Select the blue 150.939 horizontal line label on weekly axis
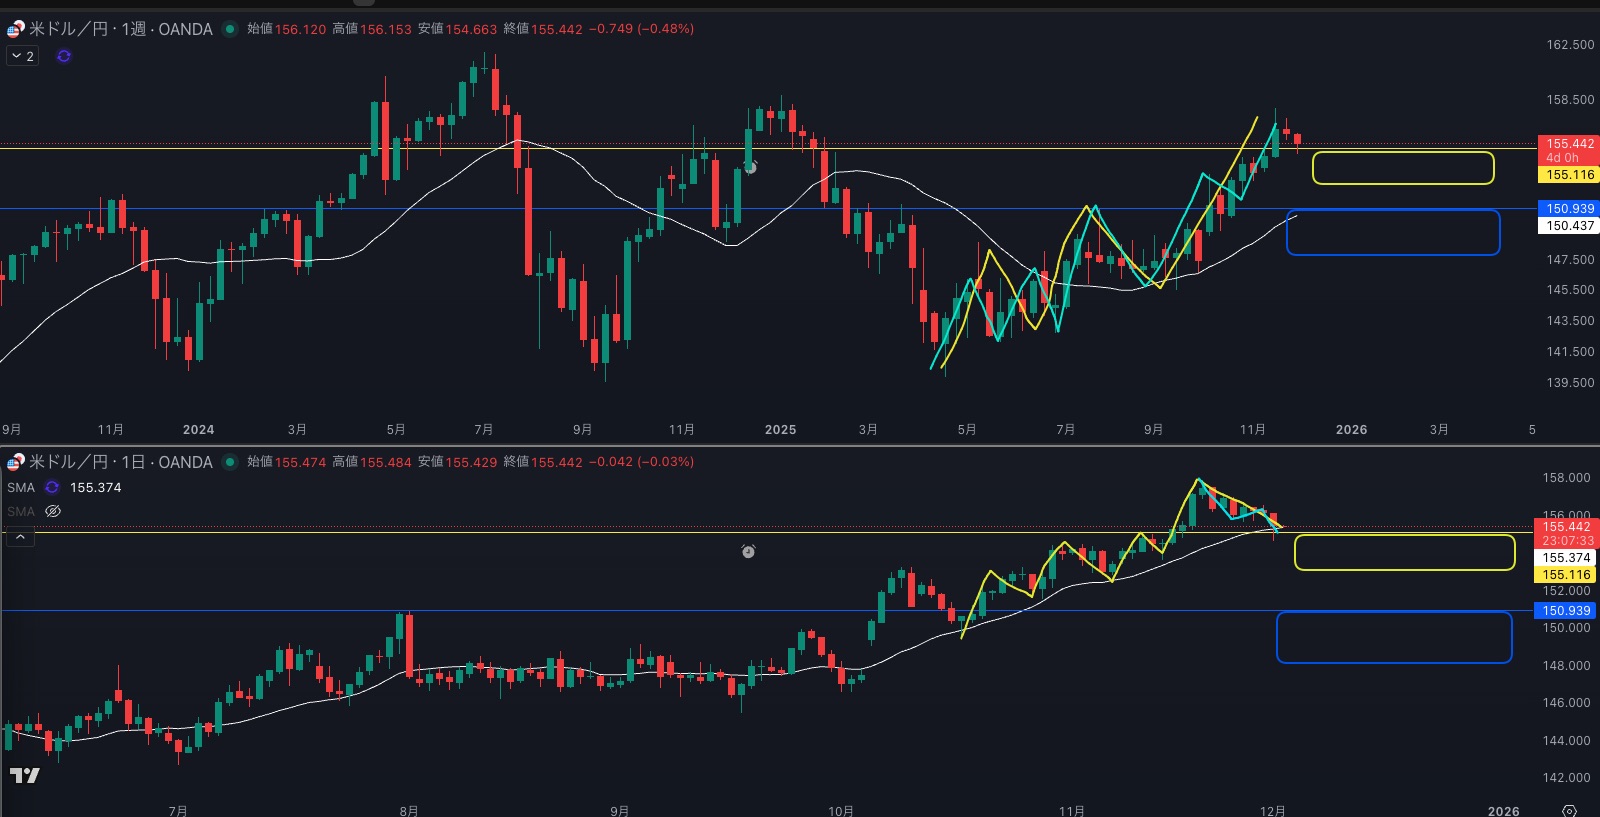This screenshot has width=1600, height=817. [1568, 209]
